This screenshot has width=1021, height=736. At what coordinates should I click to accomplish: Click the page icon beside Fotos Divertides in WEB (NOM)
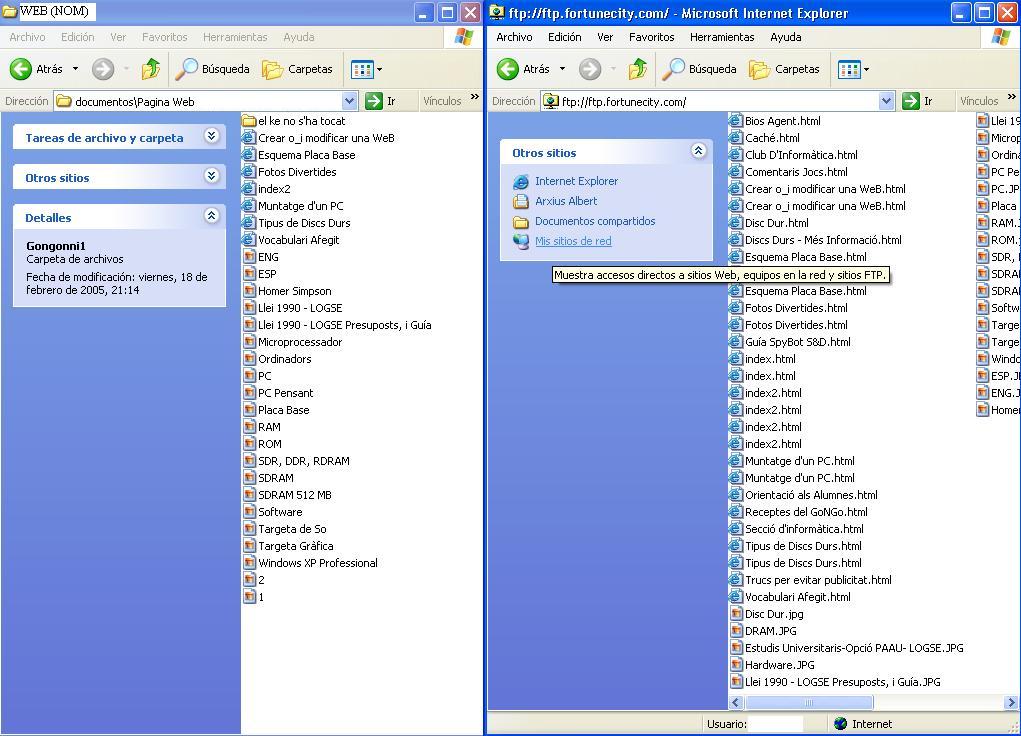pos(249,172)
